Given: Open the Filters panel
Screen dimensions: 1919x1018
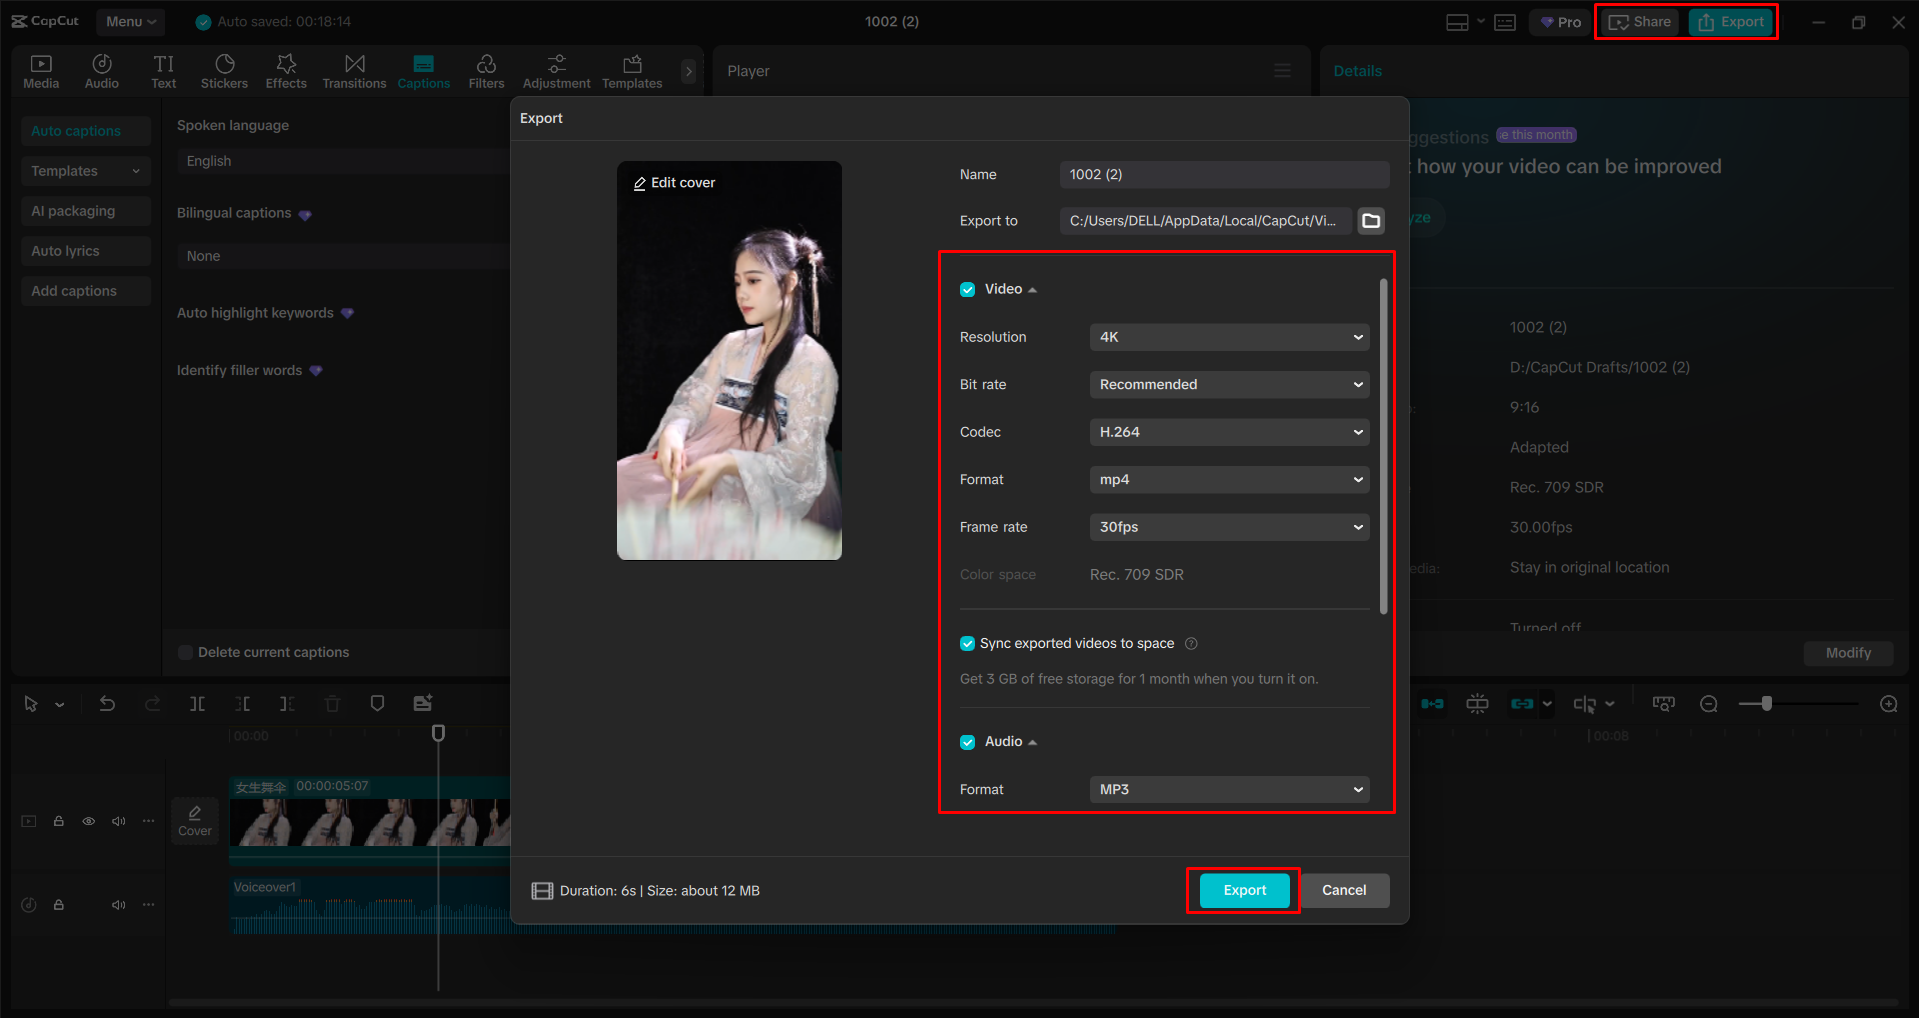Looking at the screenshot, I should 486,70.
